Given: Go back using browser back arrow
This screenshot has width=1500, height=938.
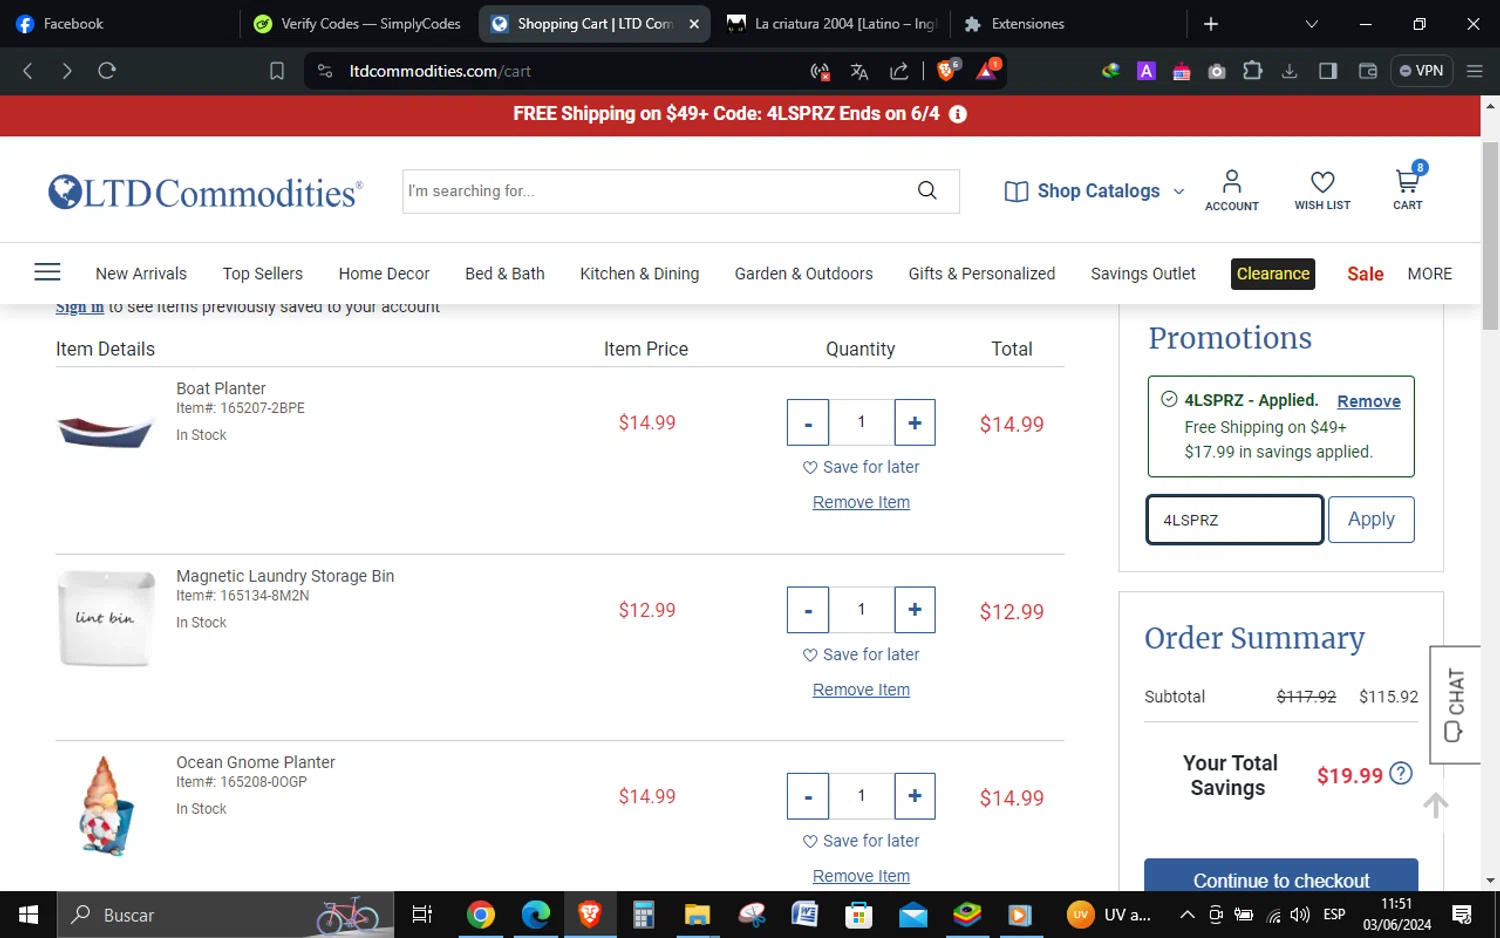Looking at the screenshot, I should click(28, 71).
